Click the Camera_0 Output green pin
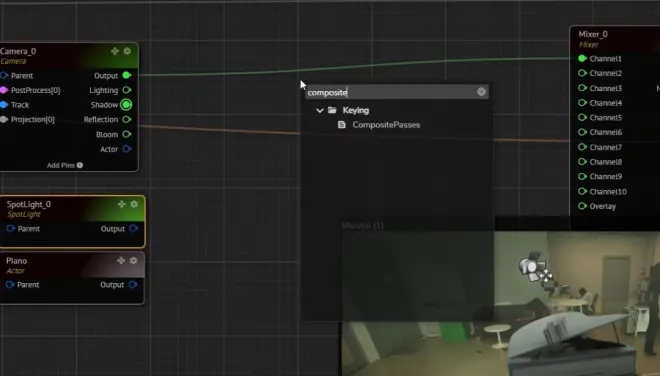 click(126, 75)
